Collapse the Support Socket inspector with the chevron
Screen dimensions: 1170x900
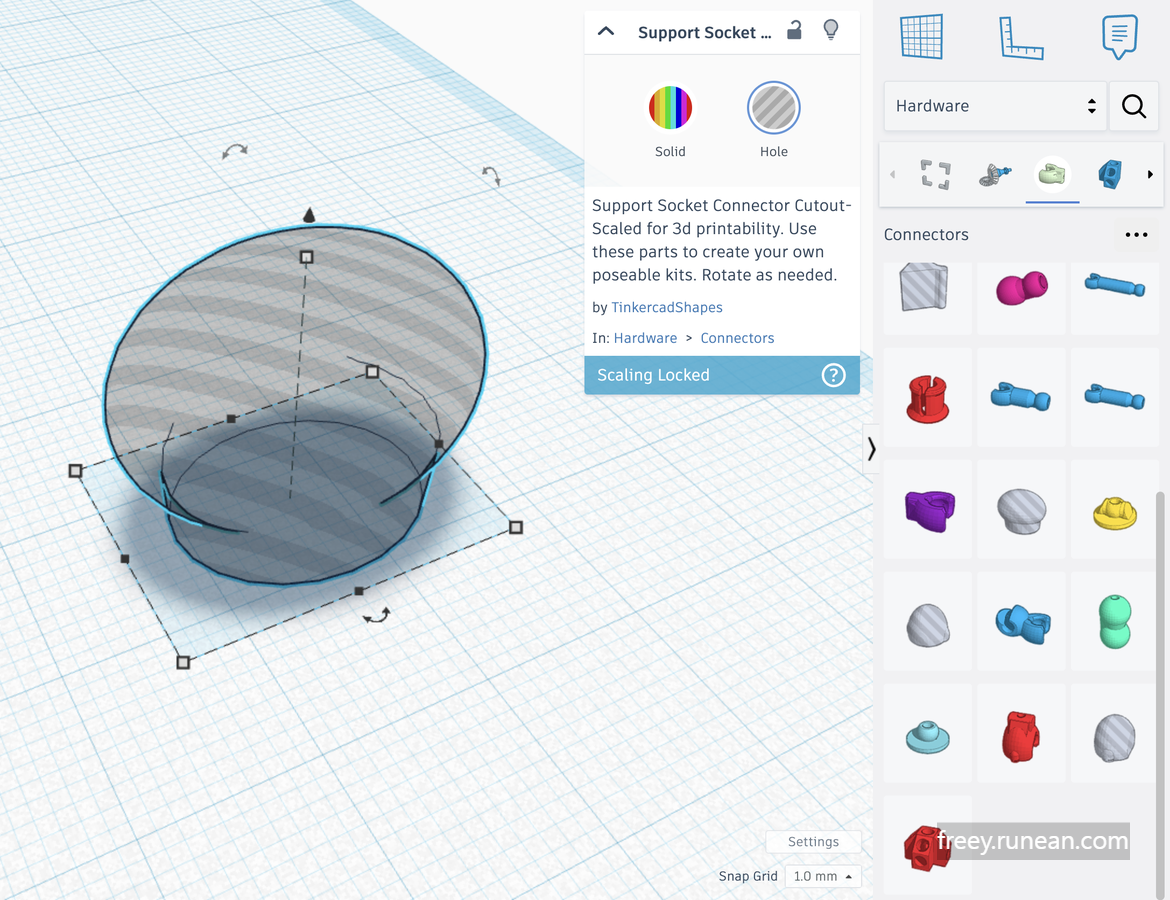605,31
